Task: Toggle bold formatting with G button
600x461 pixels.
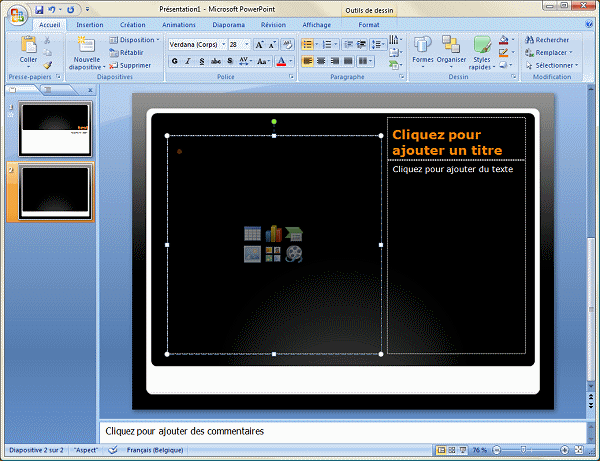Action: (x=174, y=61)
